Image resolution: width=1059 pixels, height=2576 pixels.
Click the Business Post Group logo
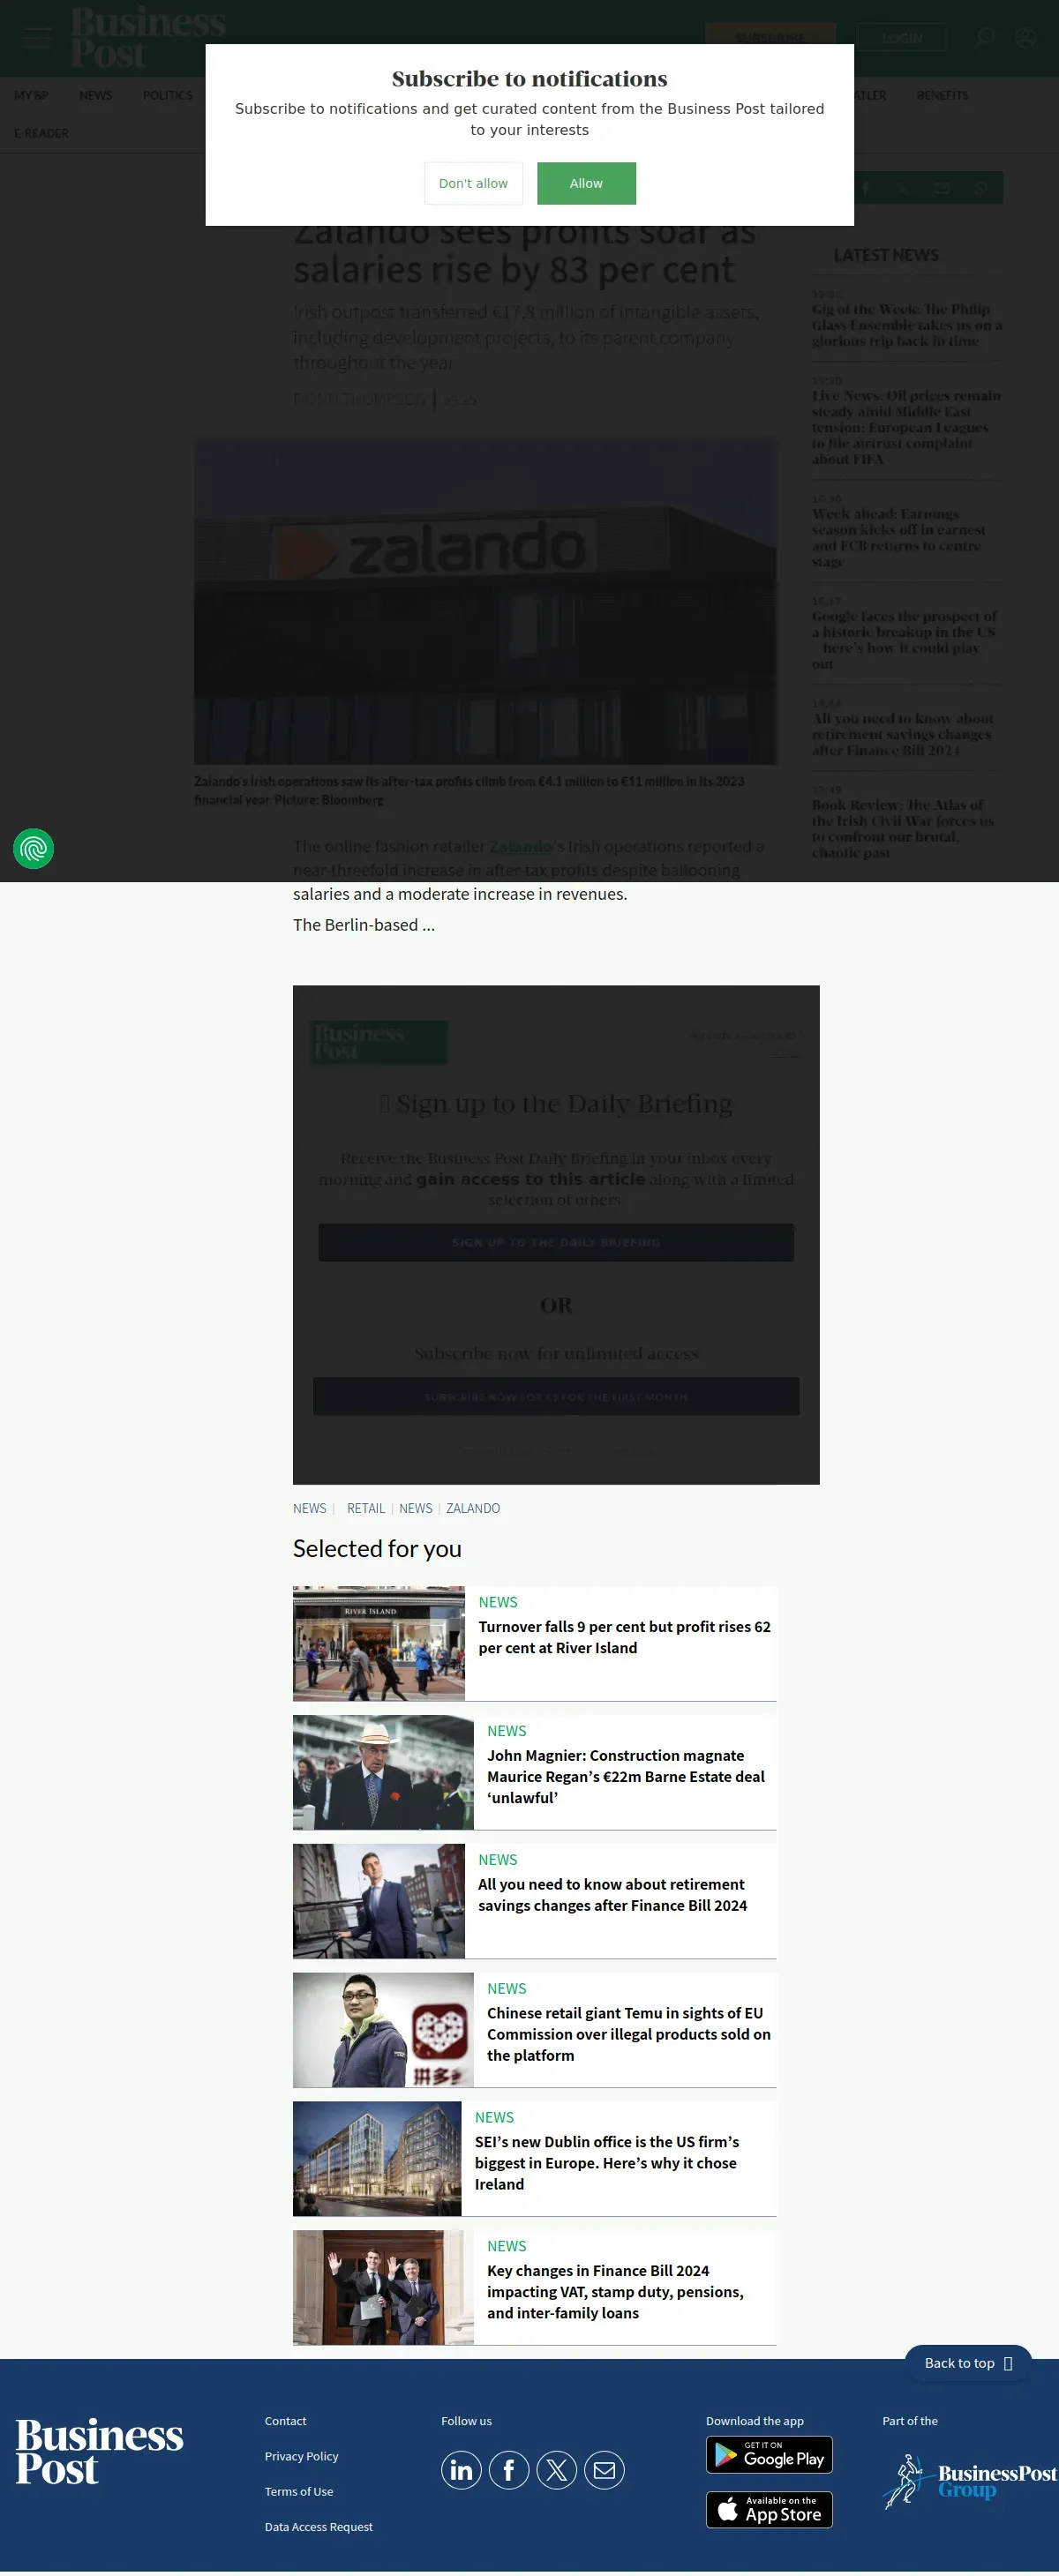[x=969, y=2481]
